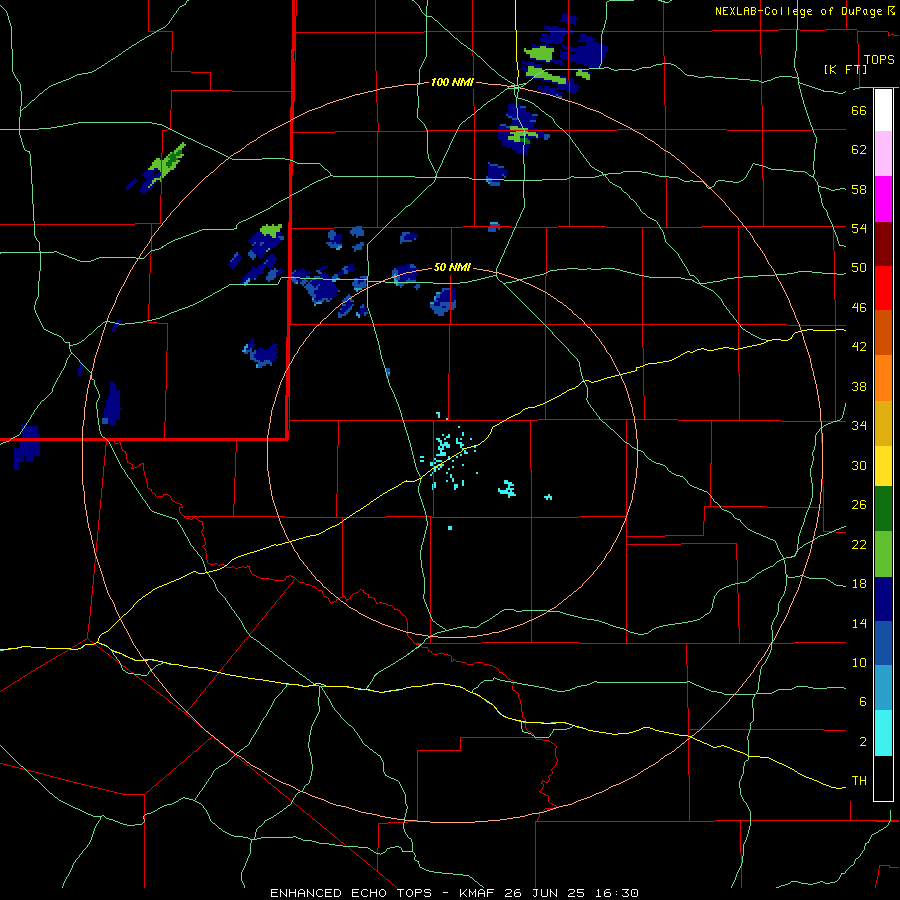Pick the magenta legend swatch
900x900 pixels.
(883, 199)
